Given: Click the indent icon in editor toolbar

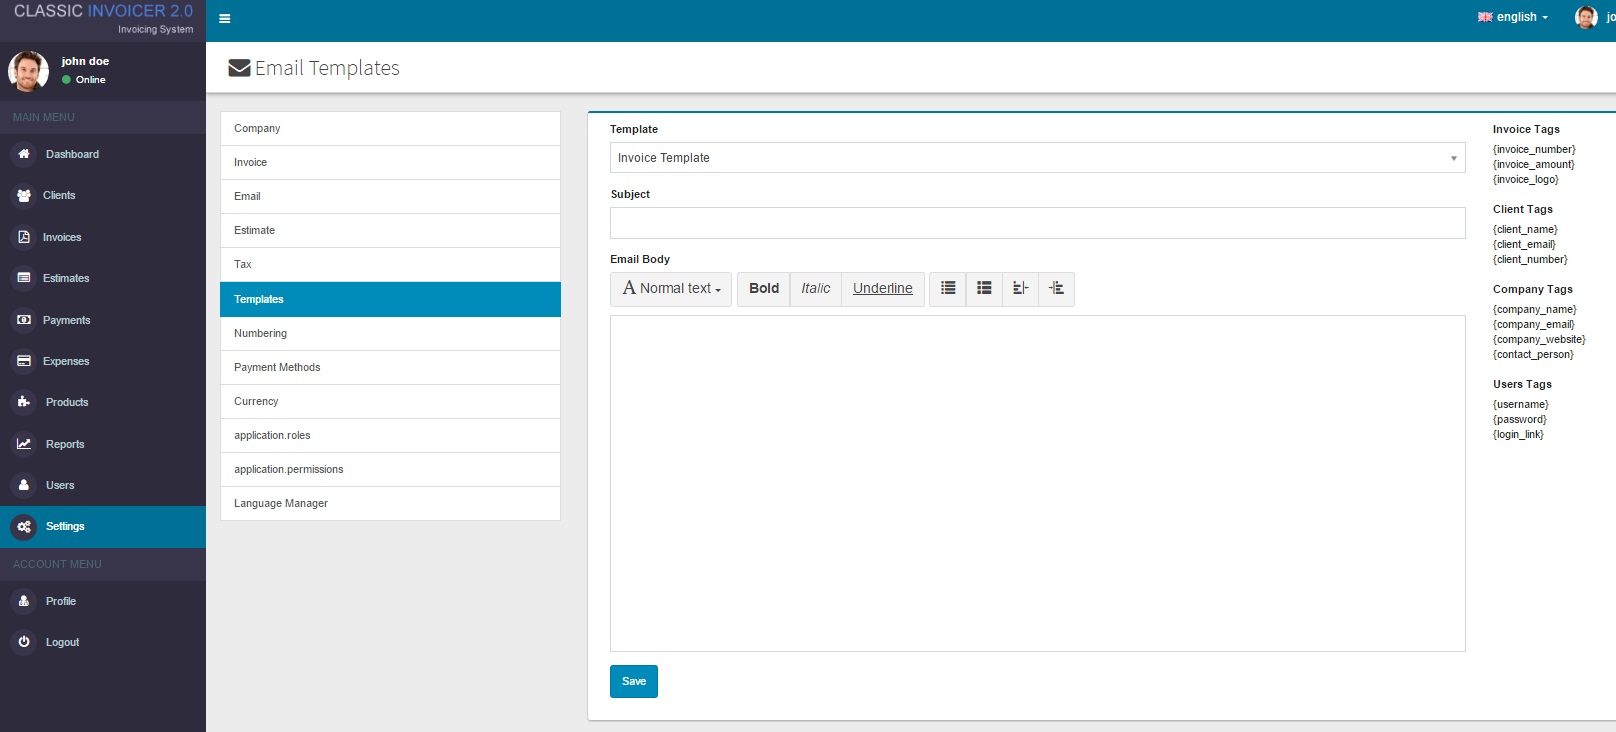Looking at the screenshot, I should coord(1056,288).
